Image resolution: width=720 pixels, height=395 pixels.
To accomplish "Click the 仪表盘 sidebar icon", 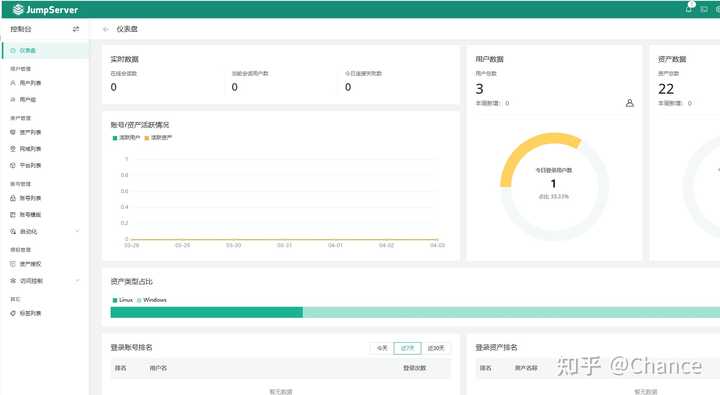I will pos(13,51).
